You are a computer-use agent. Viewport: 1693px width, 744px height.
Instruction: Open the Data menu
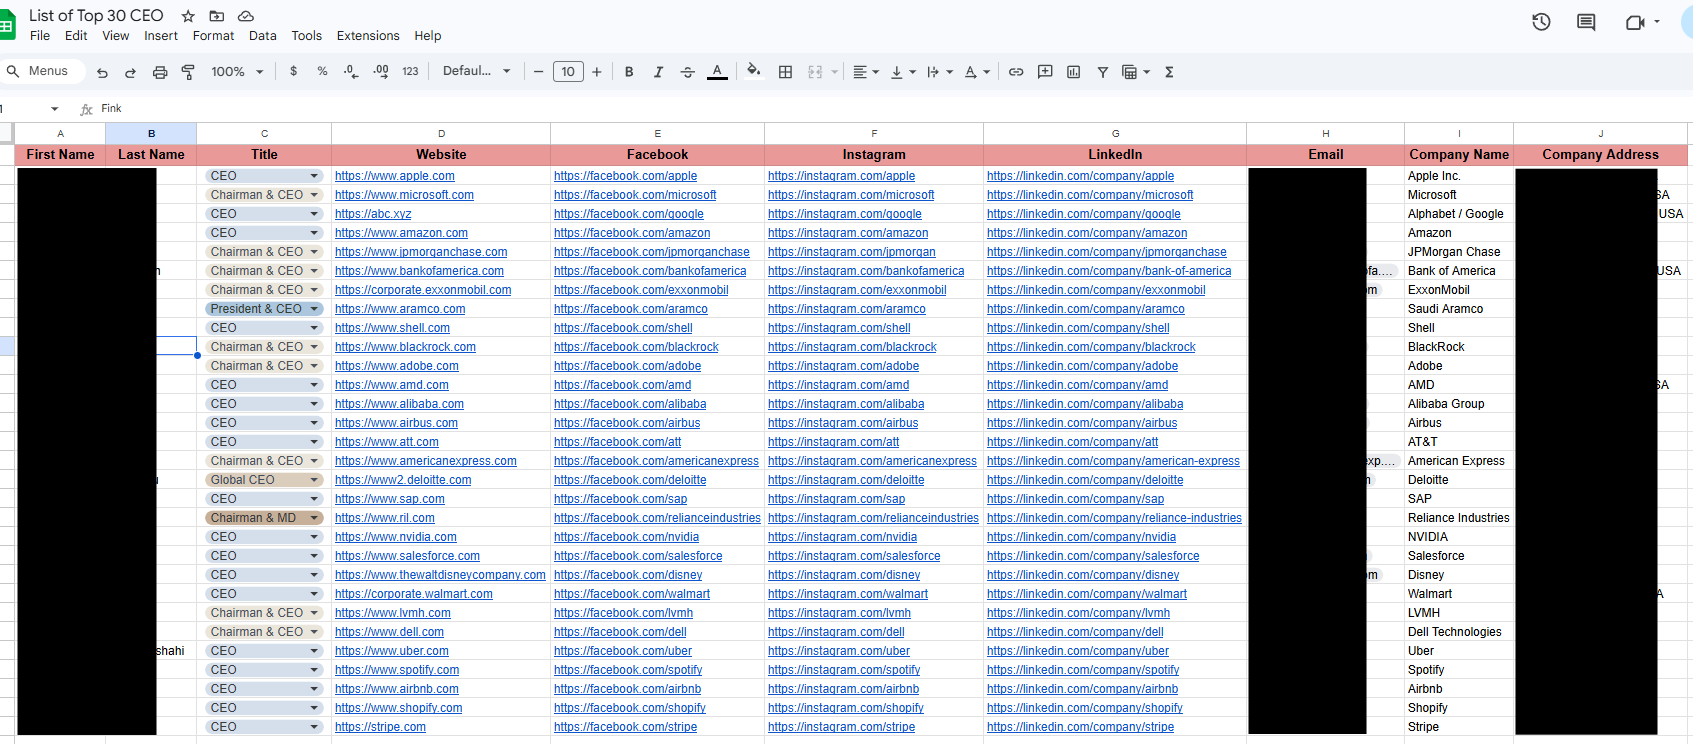coord(263,36)
